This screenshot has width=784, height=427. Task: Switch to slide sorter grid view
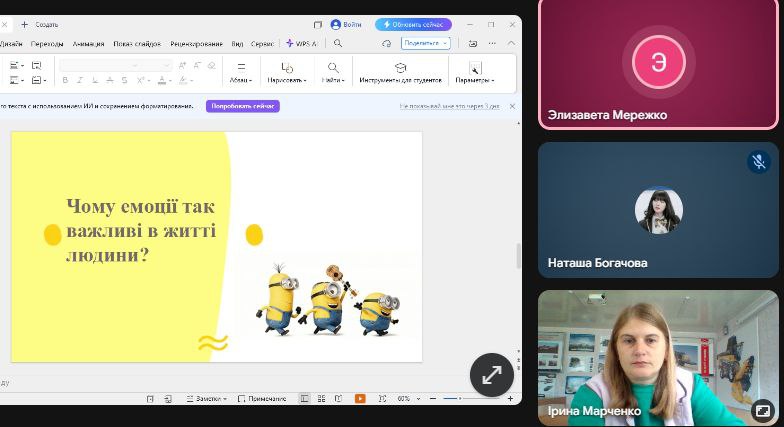322,398
